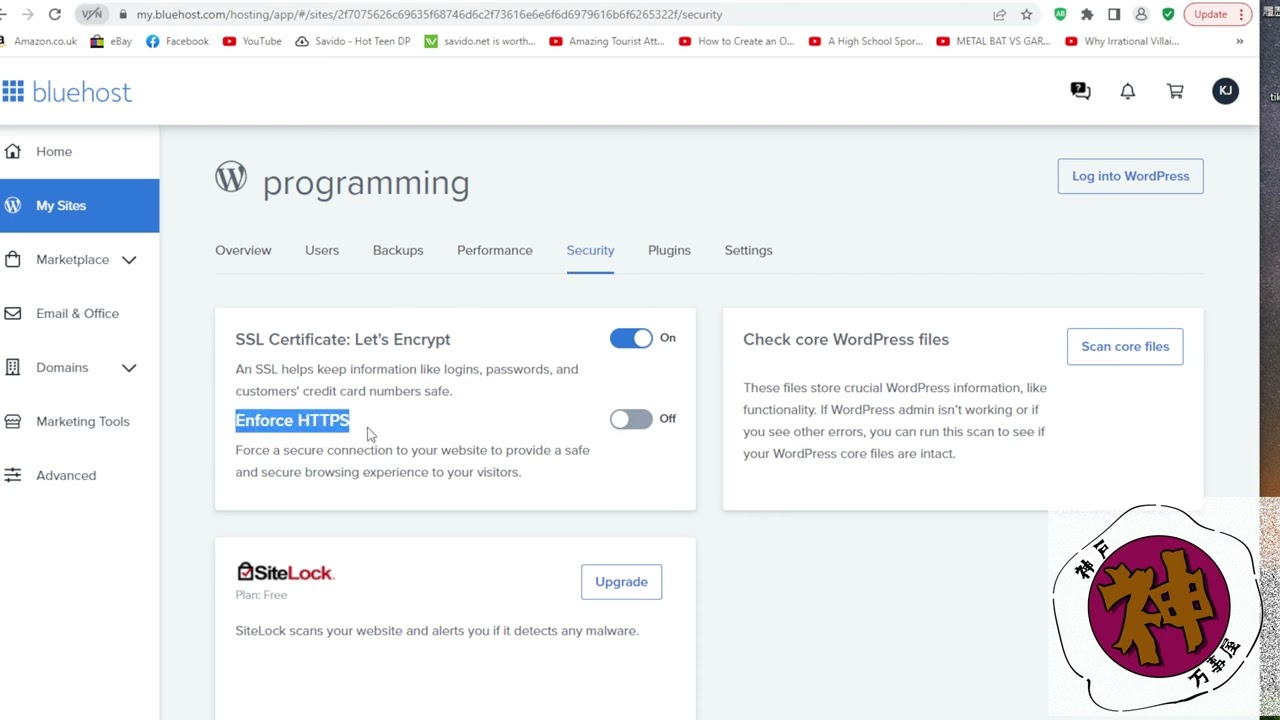Open the shopping cart
Screen dimensions: 1280x720
[x=1176, y=91]
